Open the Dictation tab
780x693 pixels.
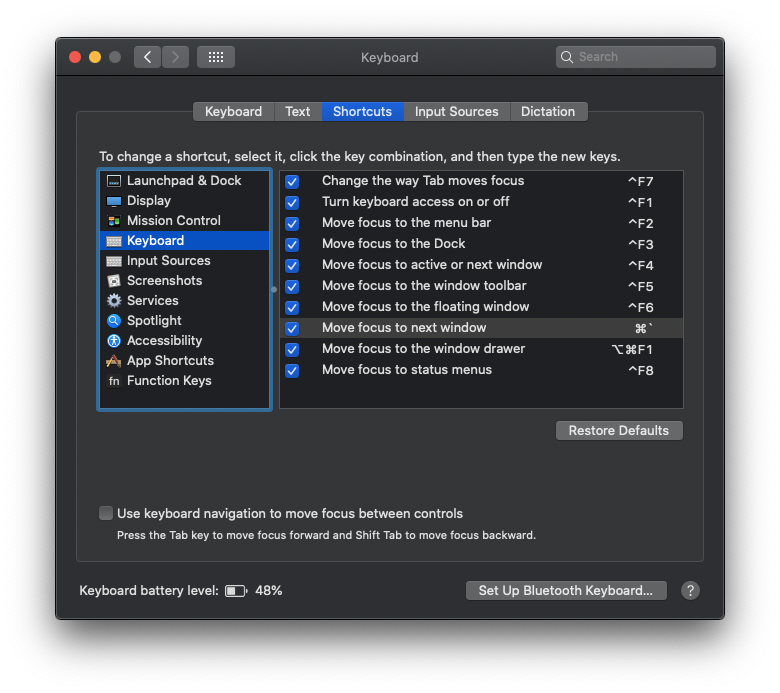pyautogui.click(x=548, y=111)
